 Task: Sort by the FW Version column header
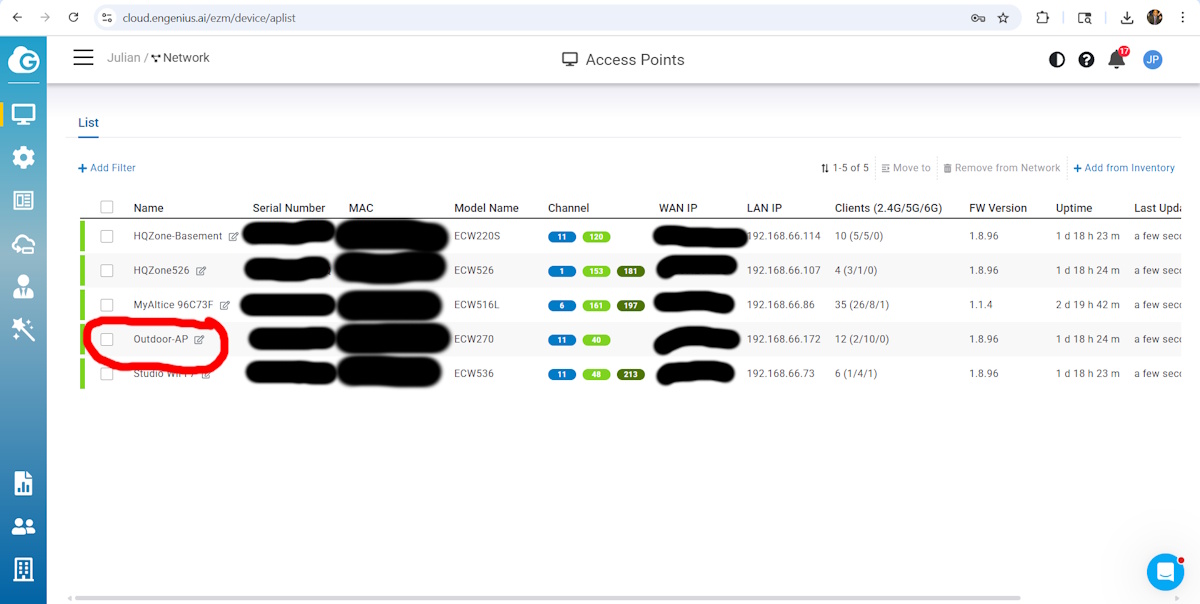click(x=998, y=208)
